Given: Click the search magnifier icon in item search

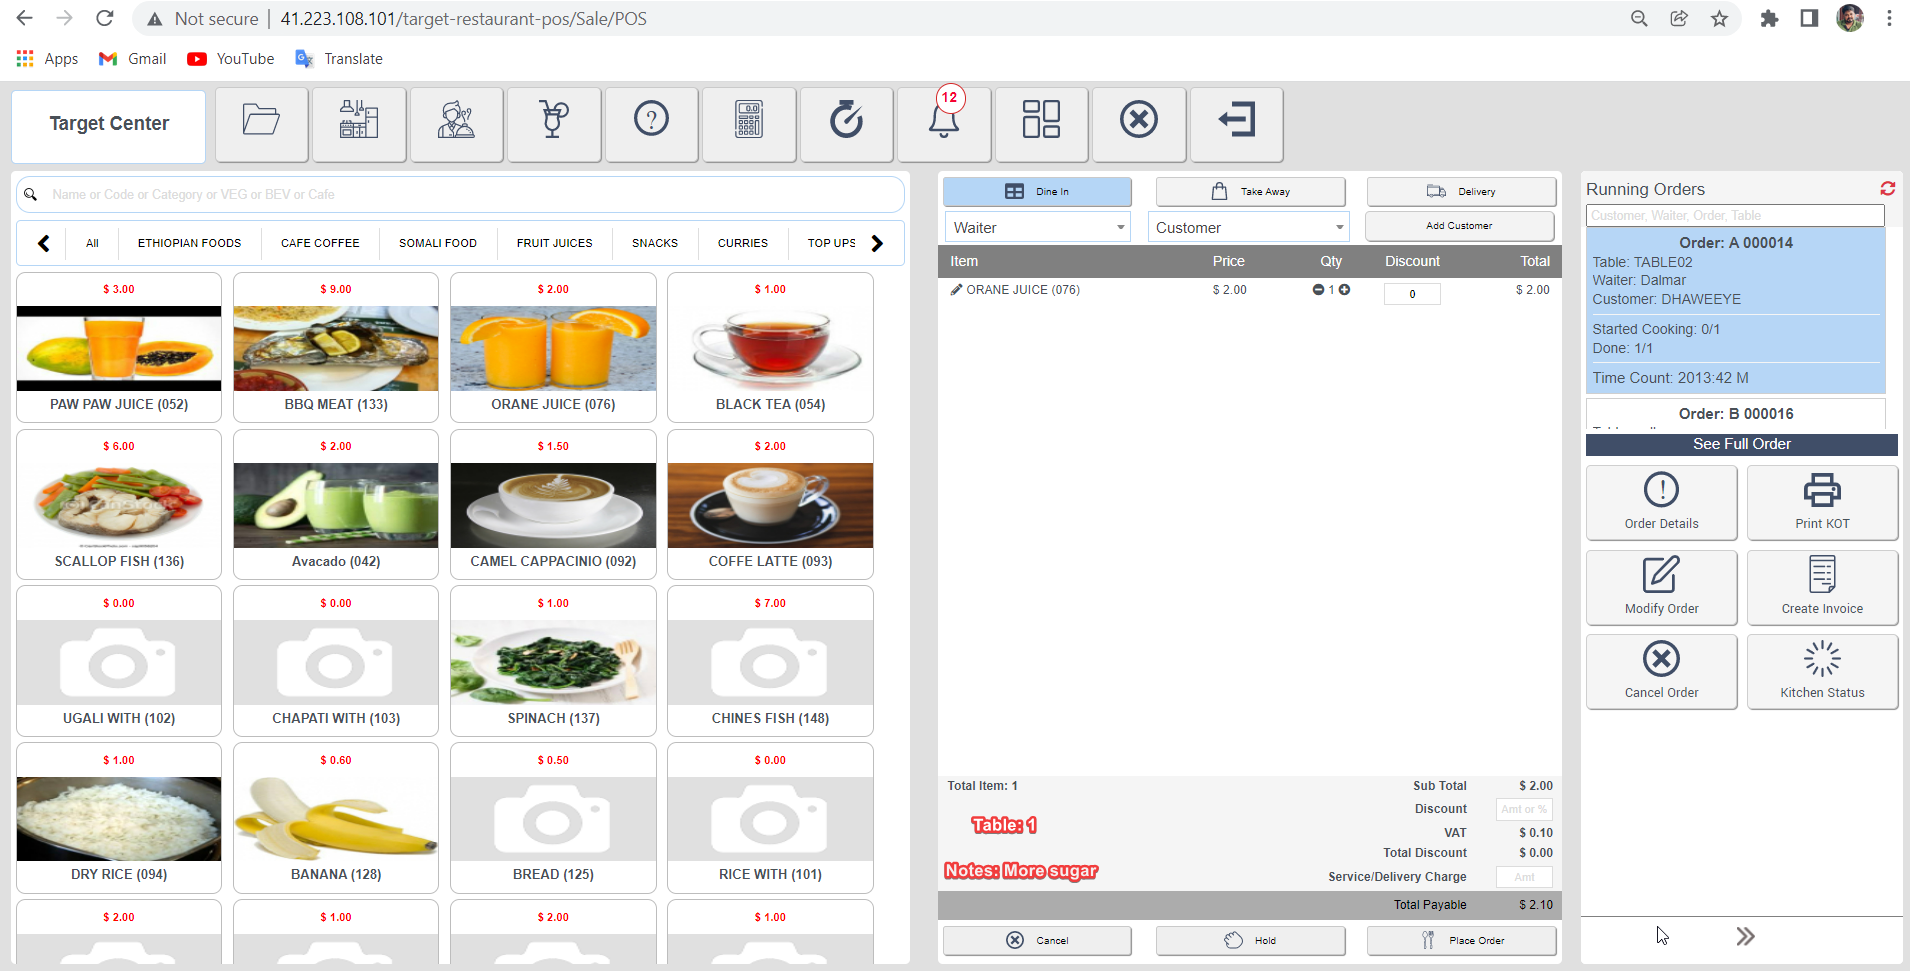Looking at the screenshot, I should point(31,195).
